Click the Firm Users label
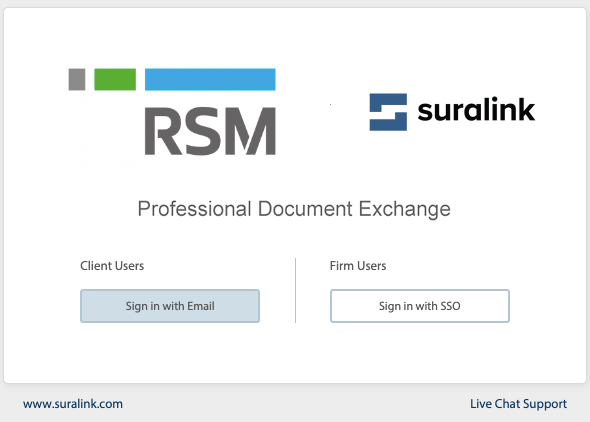The width and height of the screenshot is (590, 422). (358, 266)
